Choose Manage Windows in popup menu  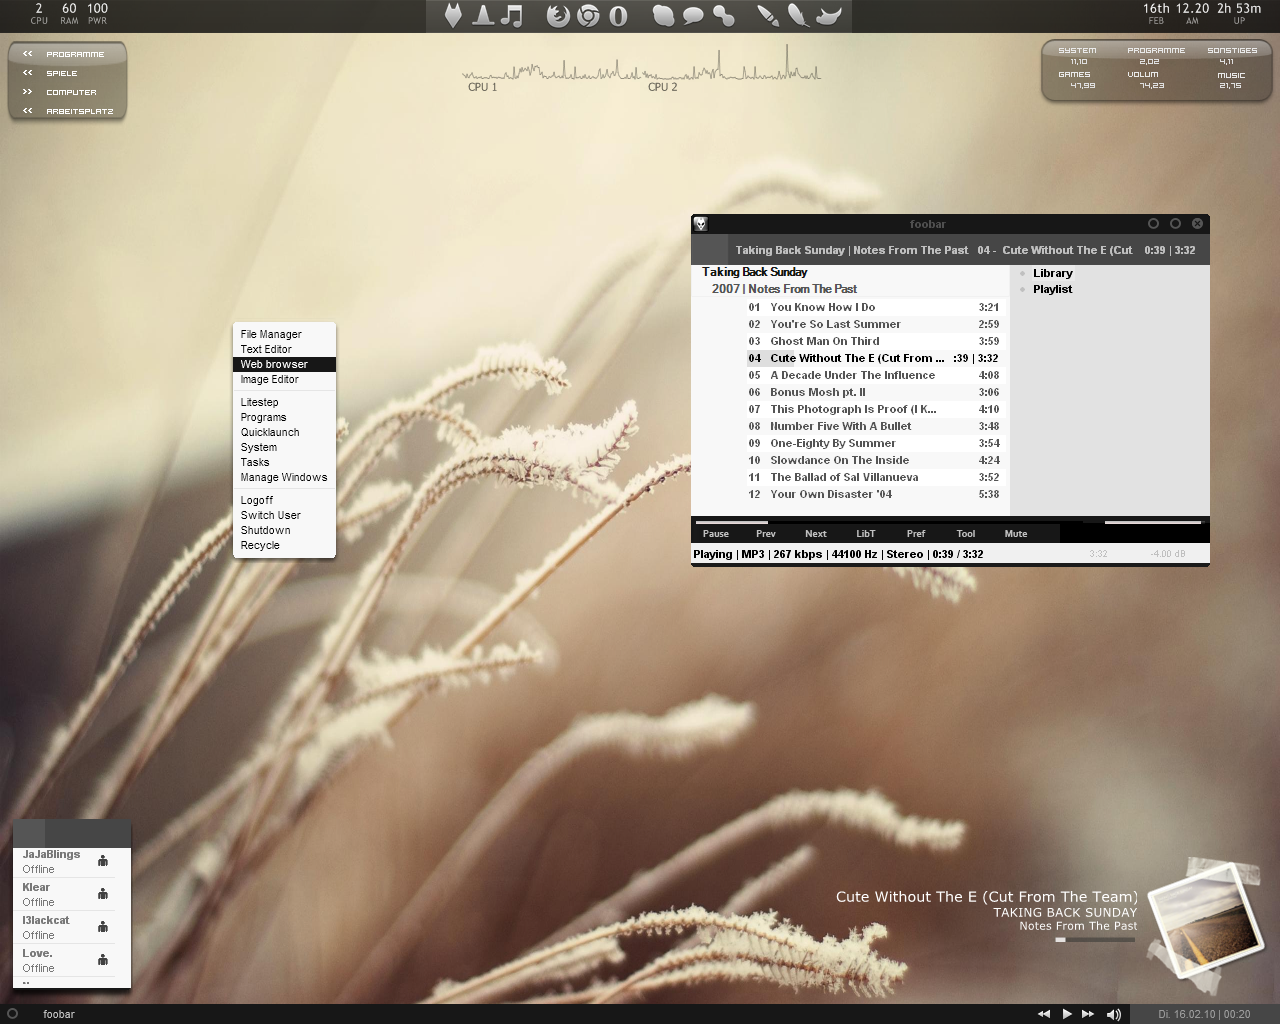tap(284, 477)
